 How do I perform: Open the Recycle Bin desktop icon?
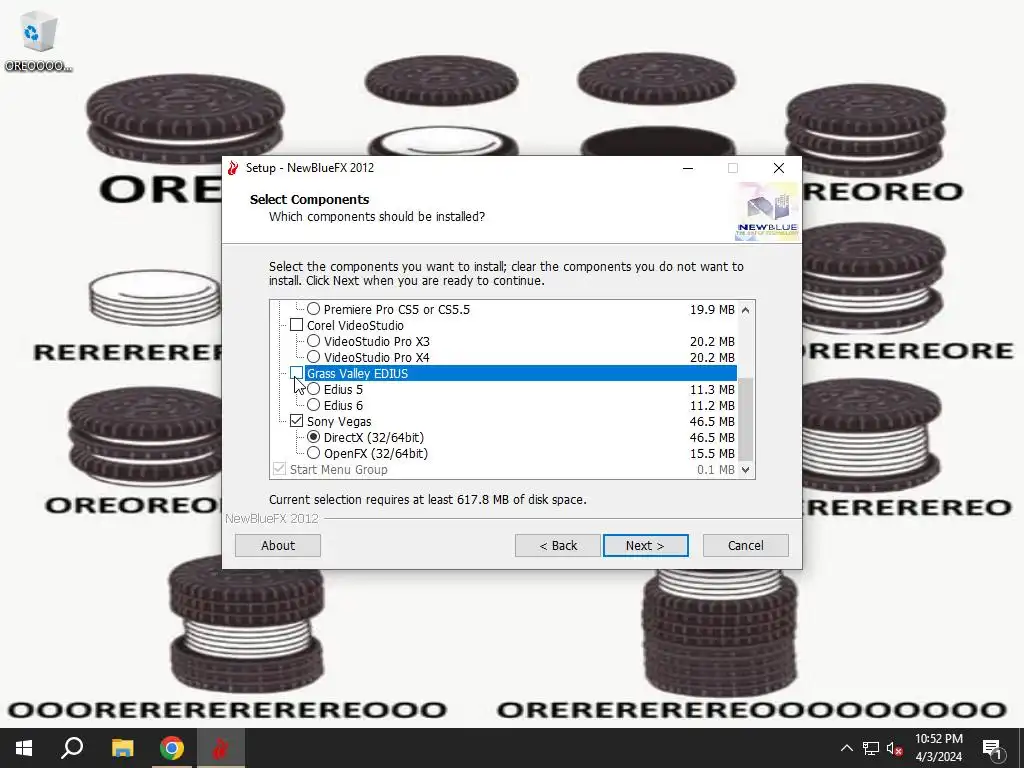point(38,42)
